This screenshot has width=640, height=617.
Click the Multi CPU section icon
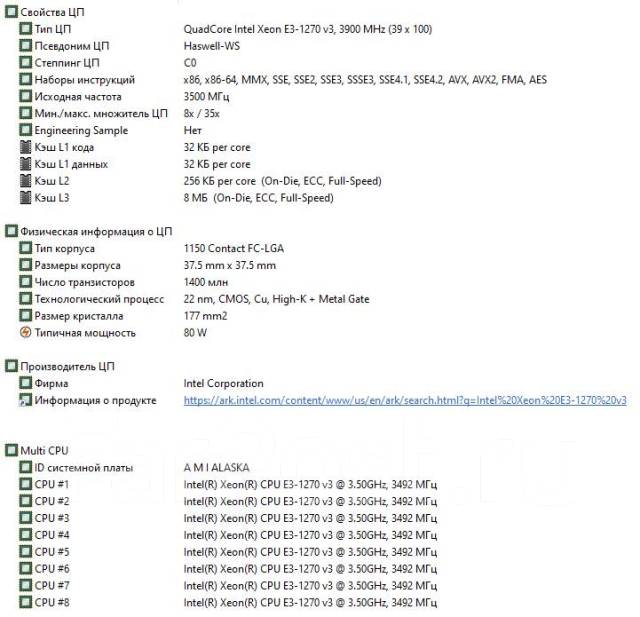pos(11,451)
